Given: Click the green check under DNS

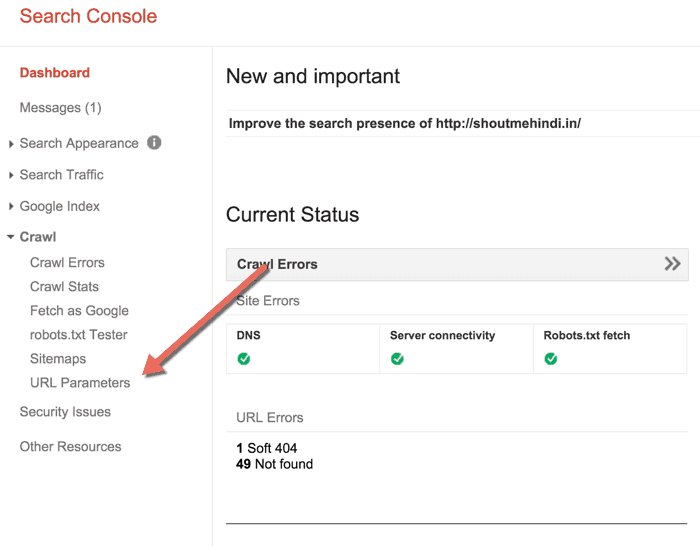Looking at the screenshot, I should point(244,358).
